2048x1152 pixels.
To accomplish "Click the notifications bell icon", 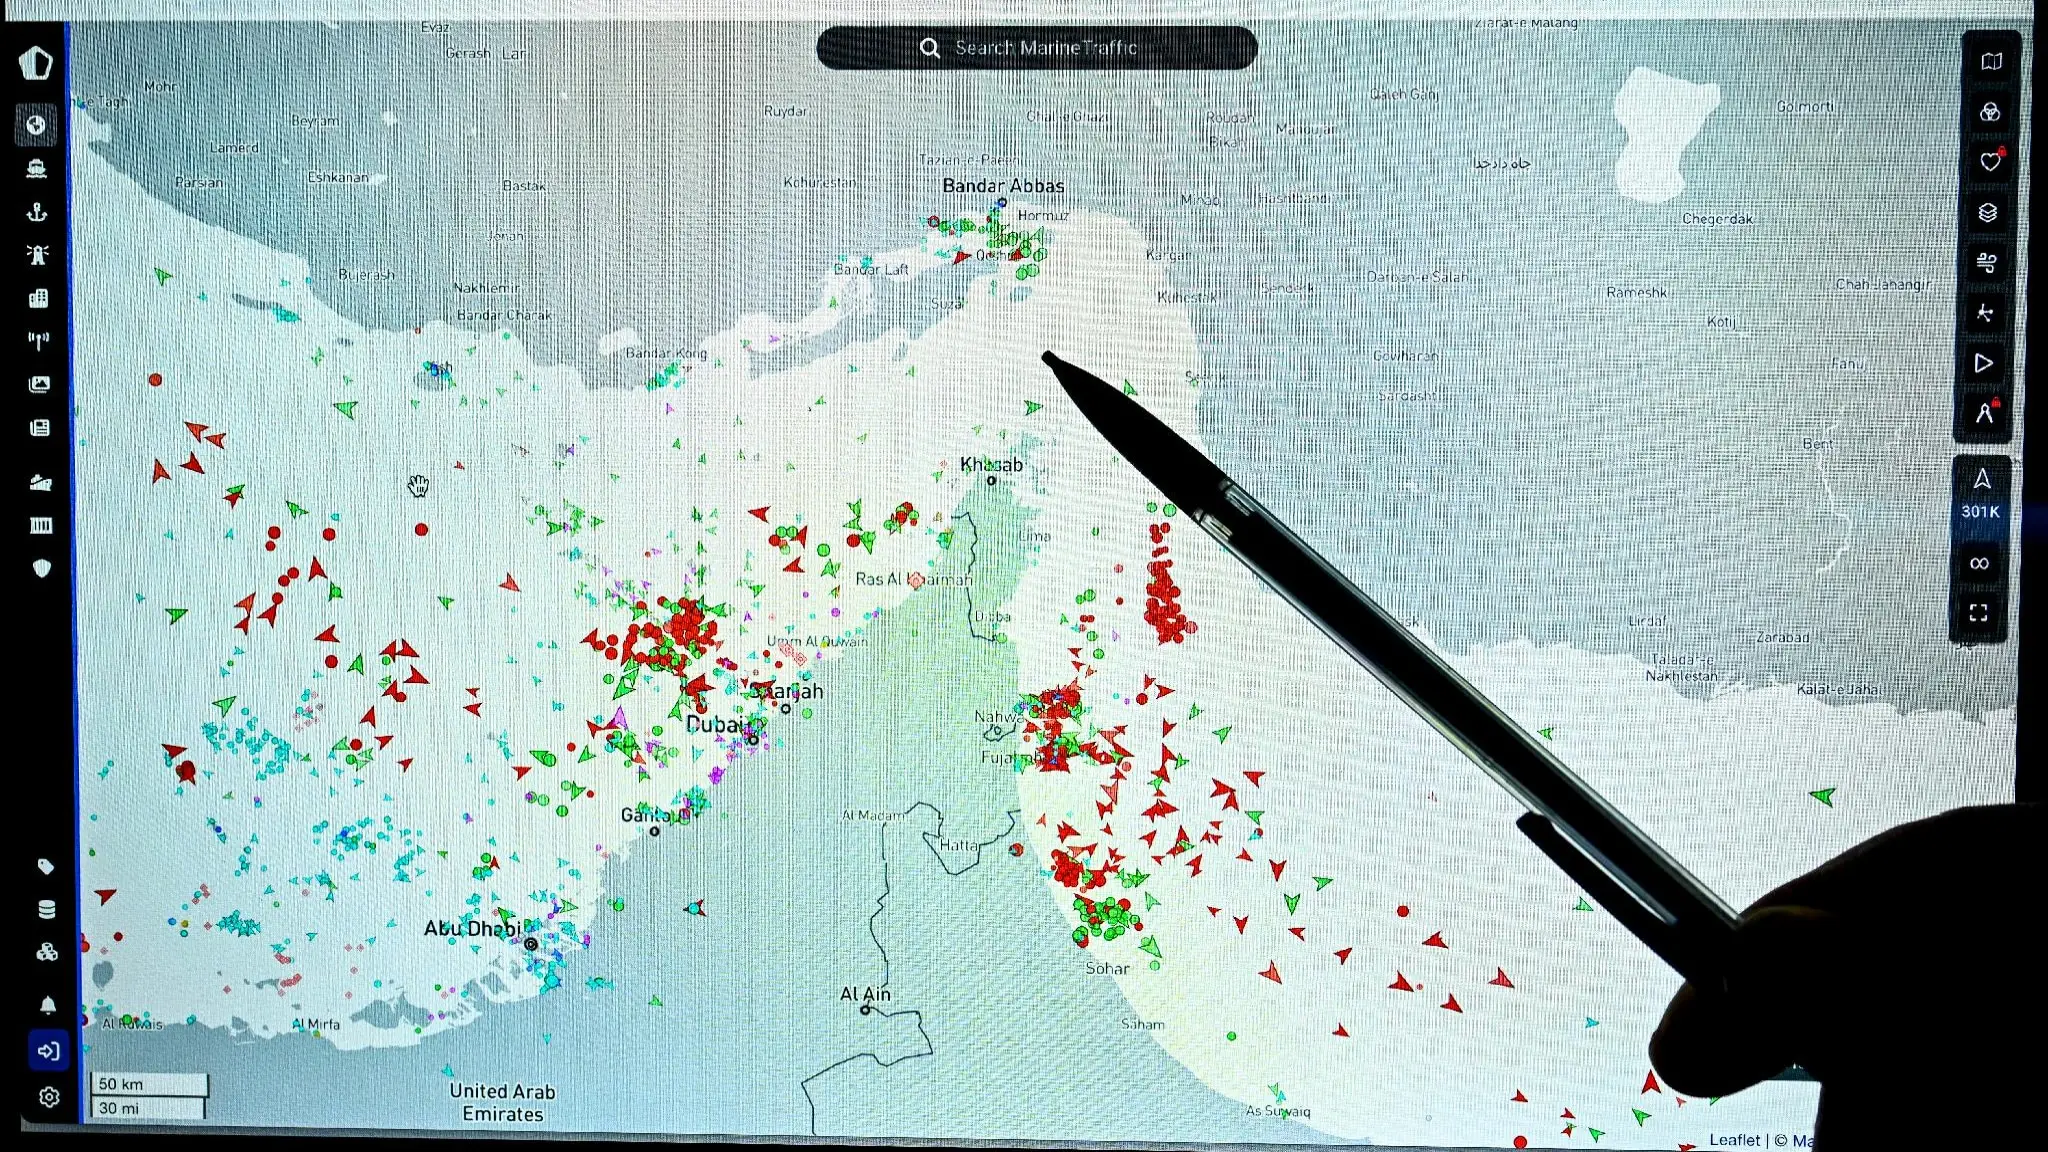I will point(47,1004).
